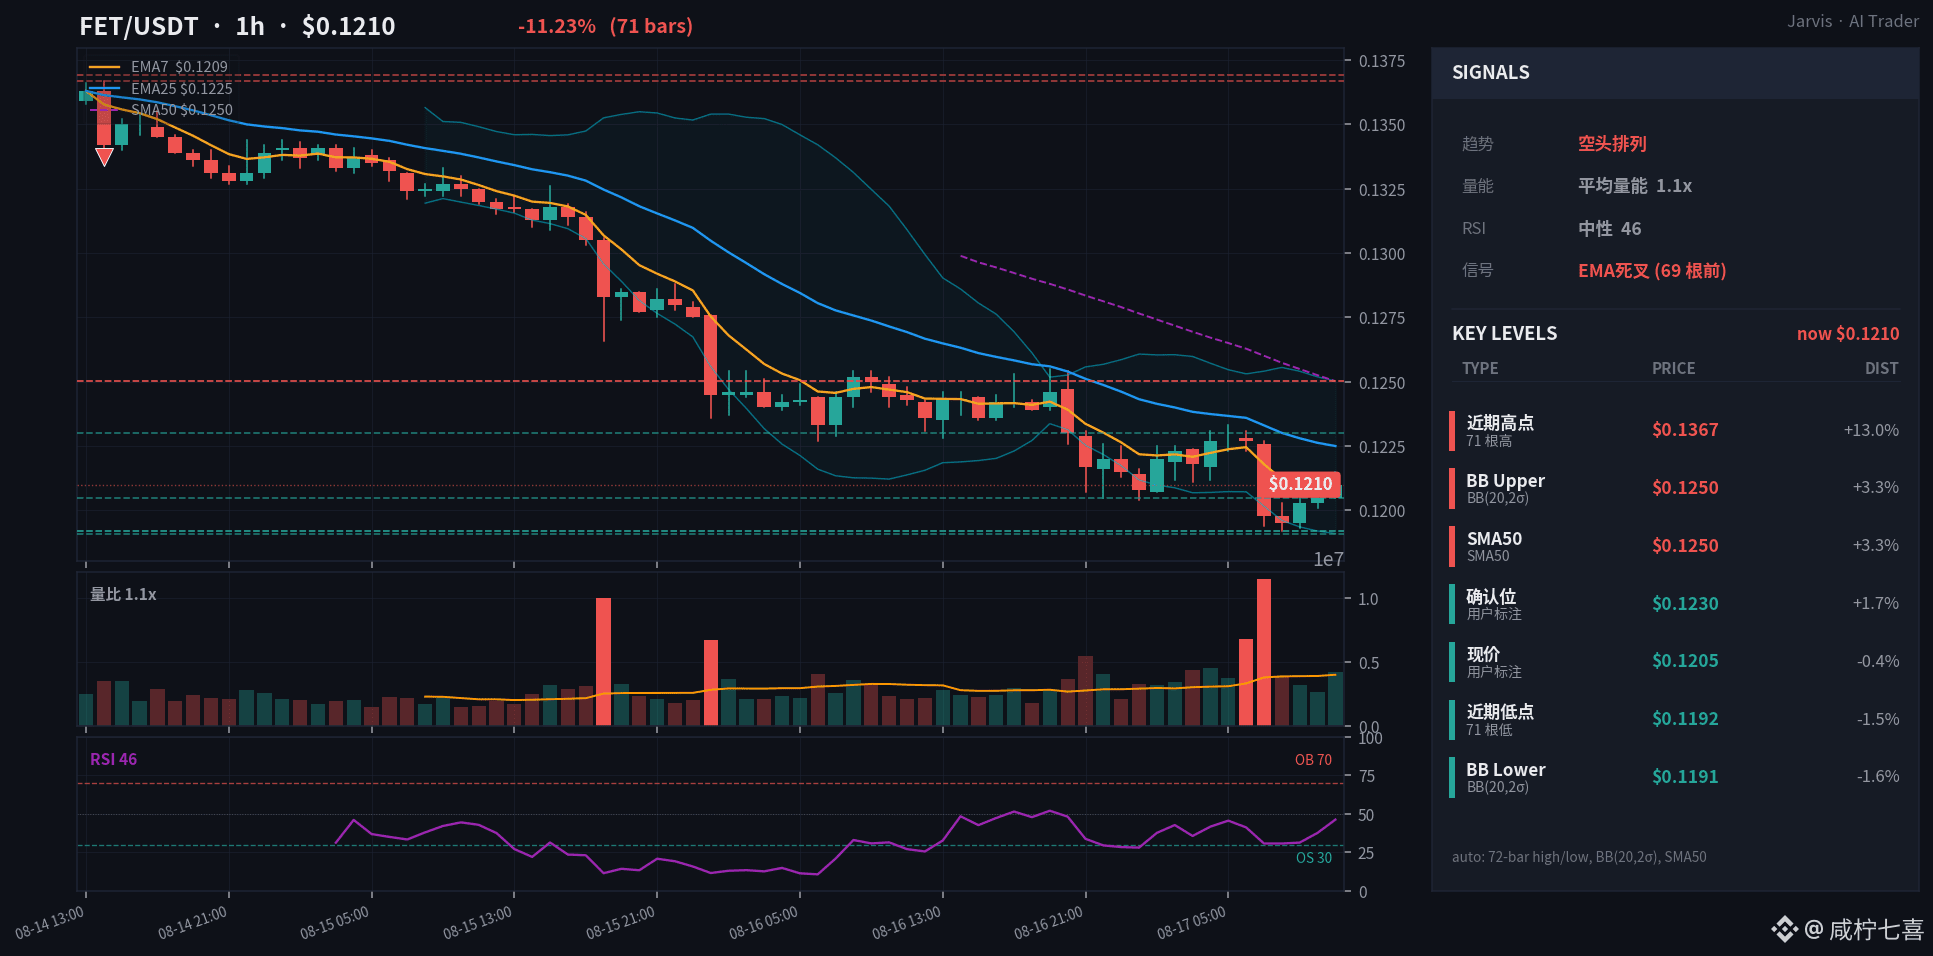The image size is (1933, 956).
Task: Click the $0.1192 price value
Action: 1685,719
